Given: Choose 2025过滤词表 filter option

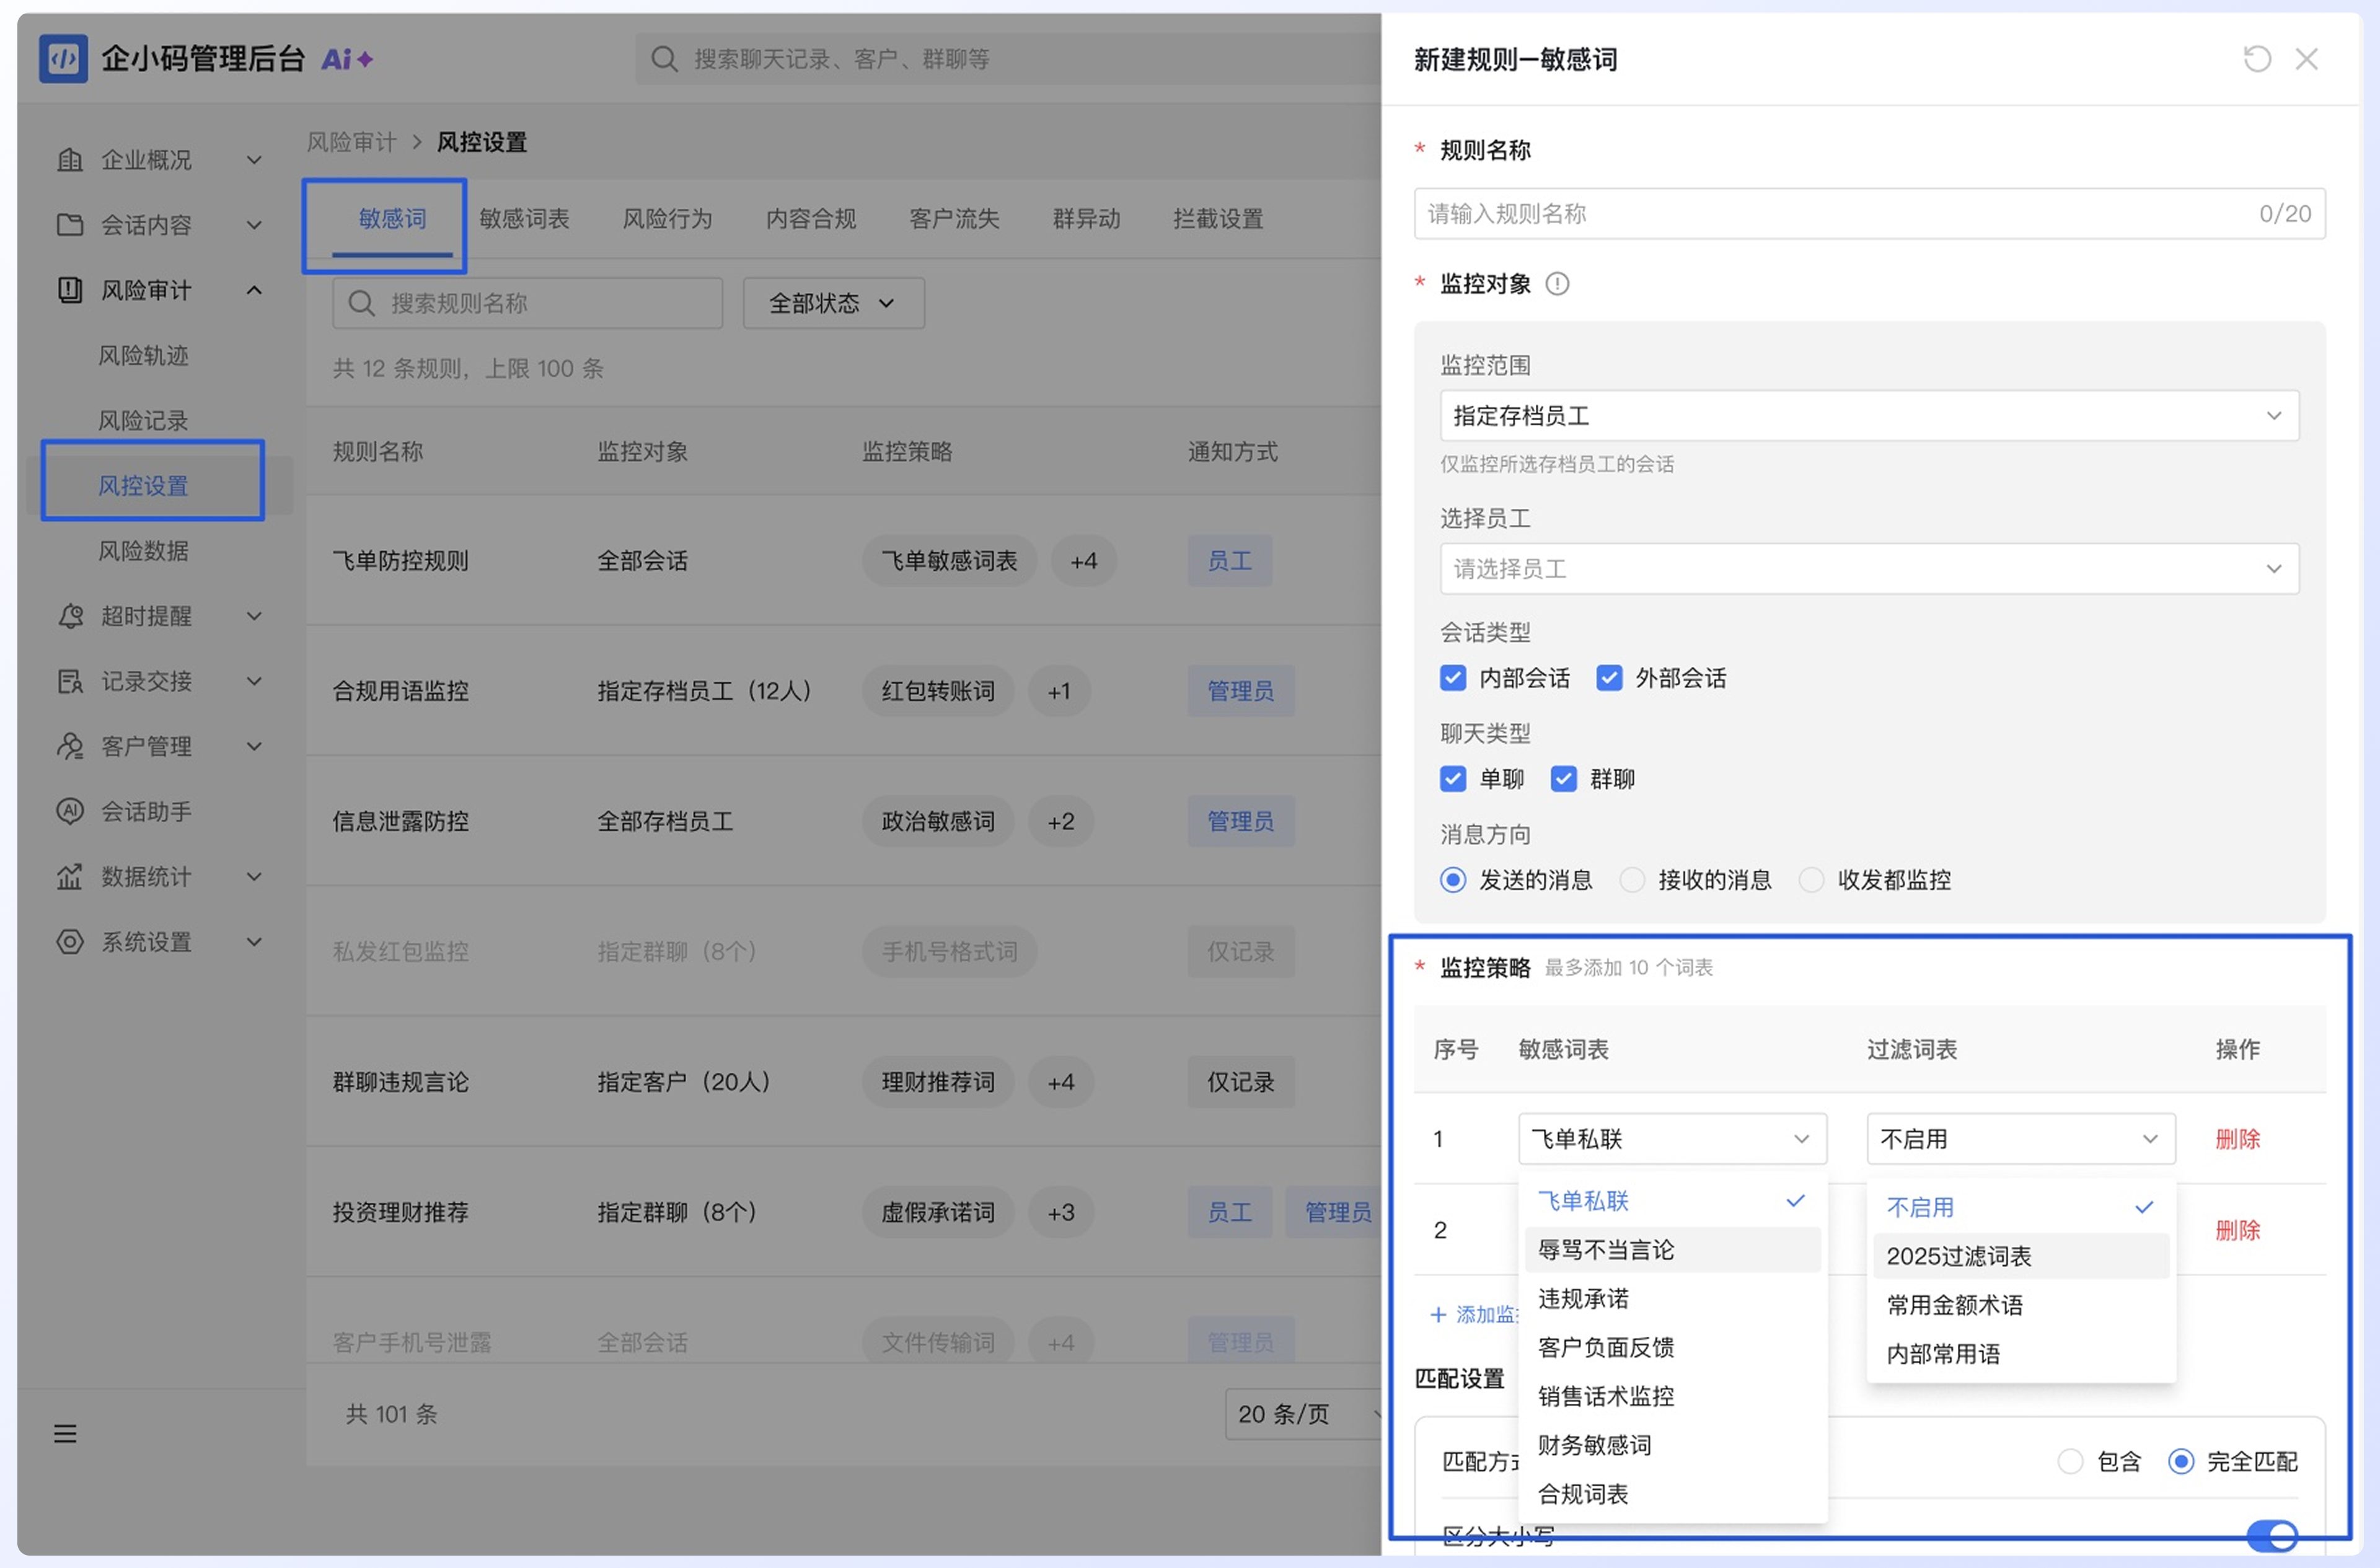Looking at the screenshot, I should [2021, 1256].
